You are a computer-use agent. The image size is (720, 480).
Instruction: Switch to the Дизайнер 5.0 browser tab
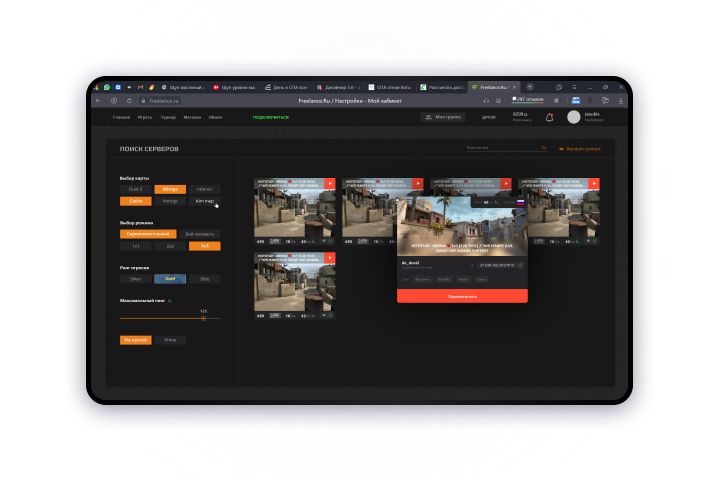(x=338, y=87)
